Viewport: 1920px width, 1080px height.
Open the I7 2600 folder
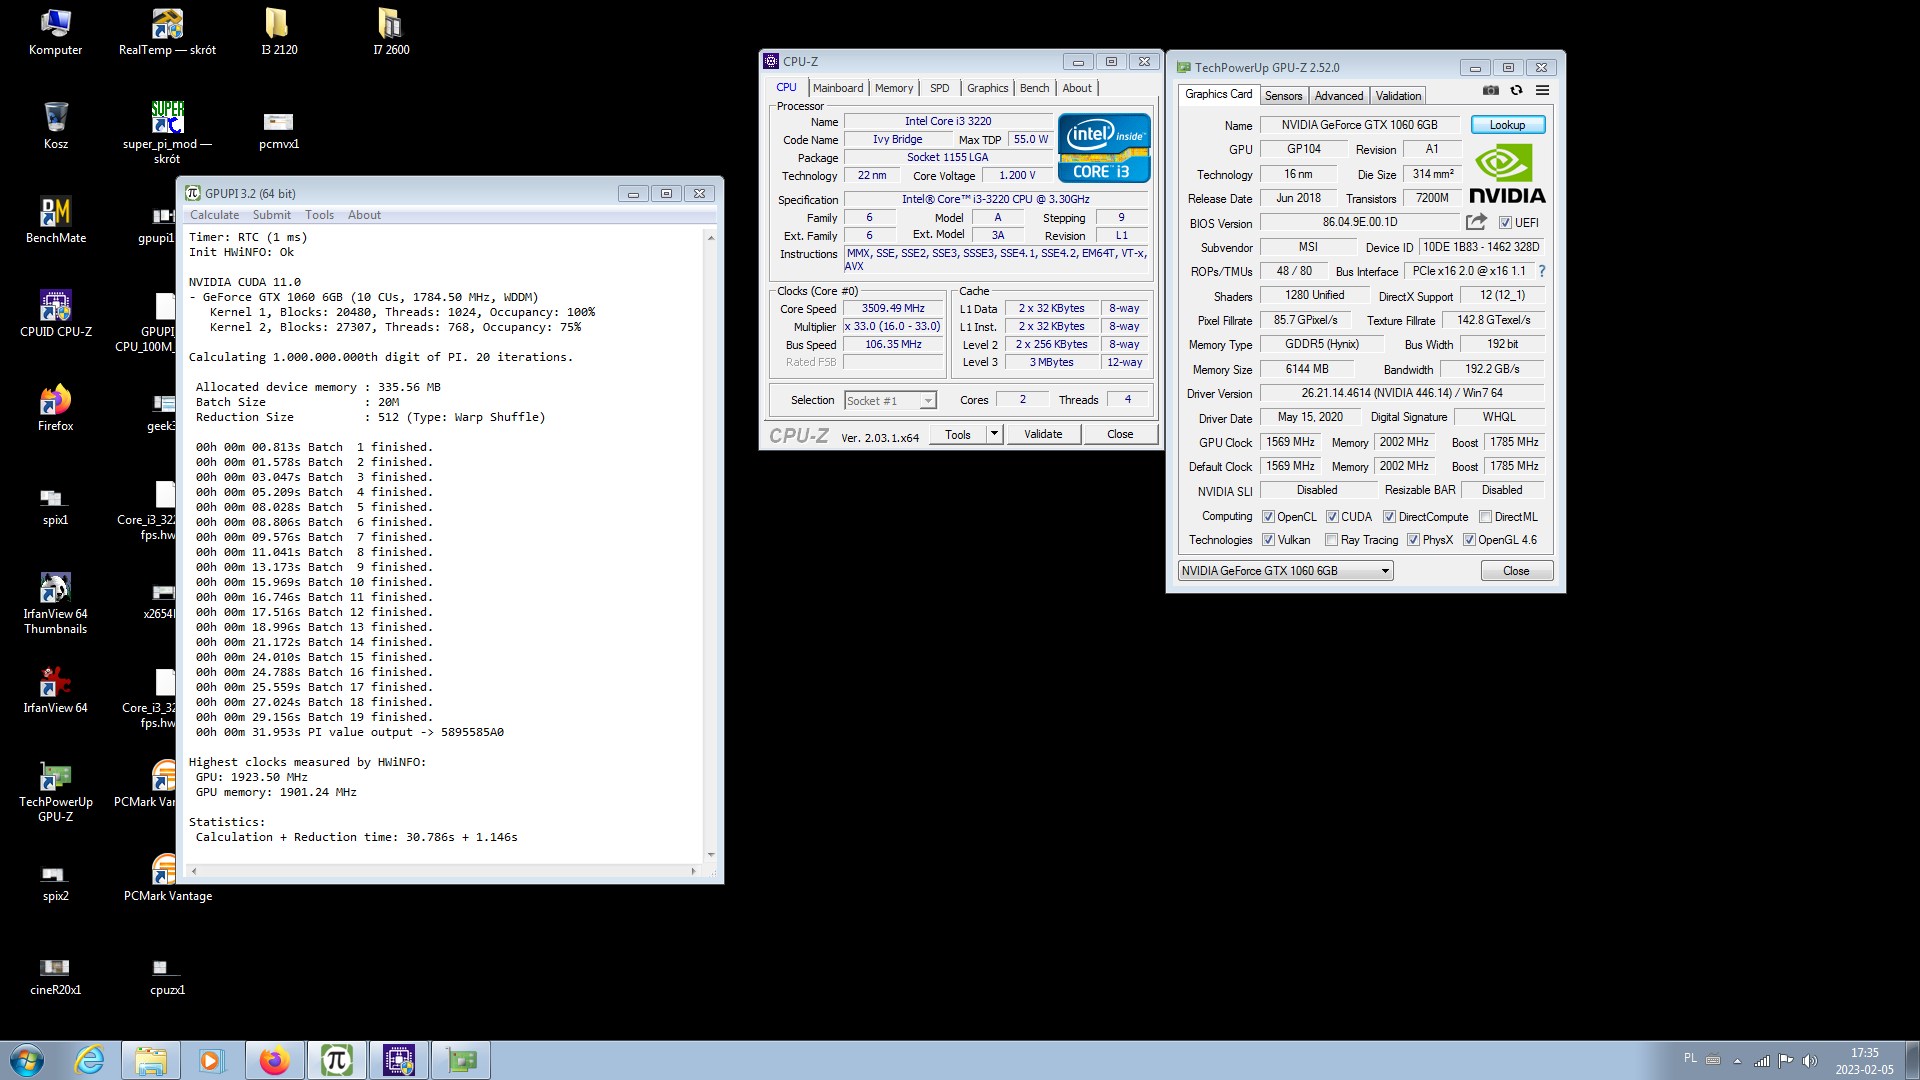click(391, 32)
